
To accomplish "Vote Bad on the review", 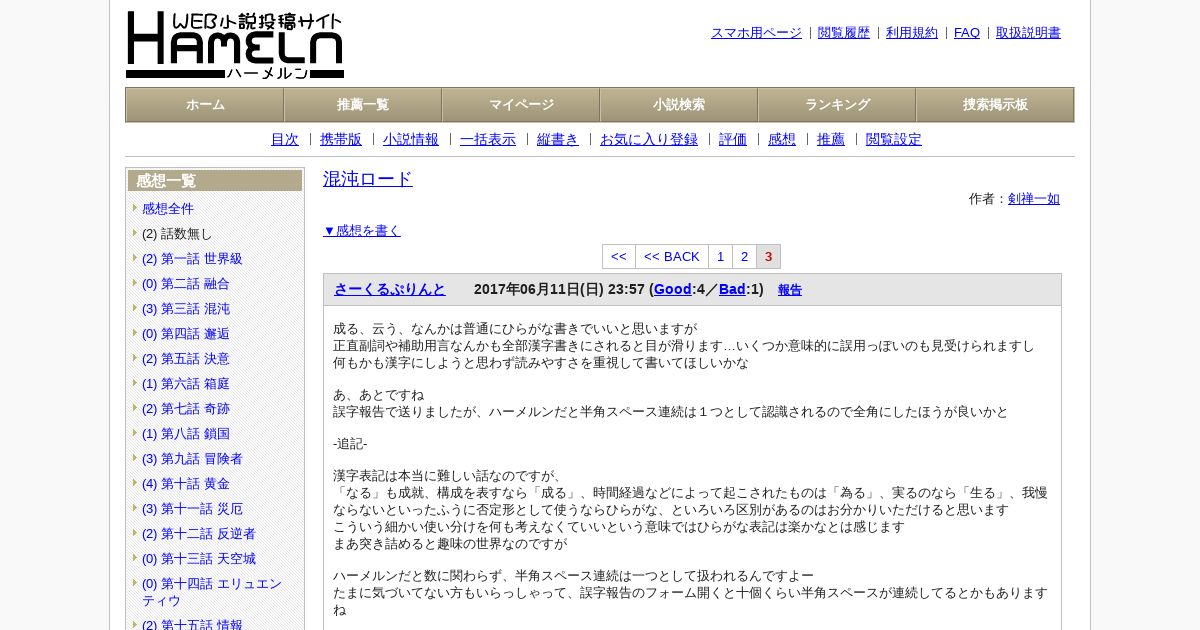I will [732, 289].
